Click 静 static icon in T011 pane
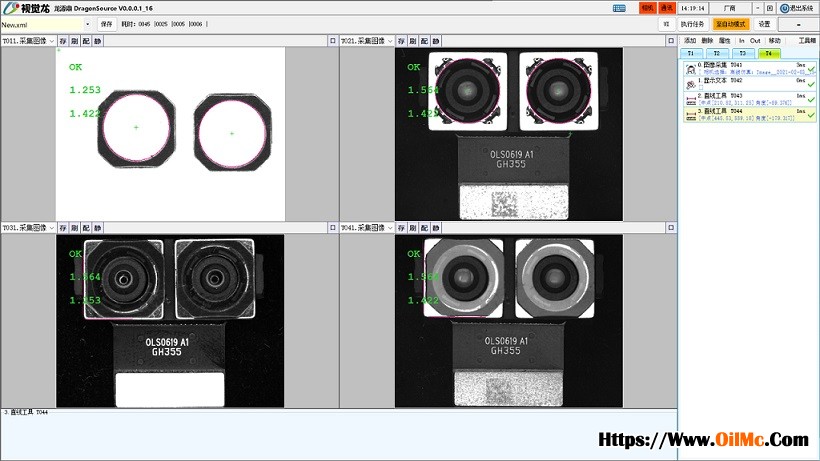Screen dimensions: 820x461 (97, 41)
